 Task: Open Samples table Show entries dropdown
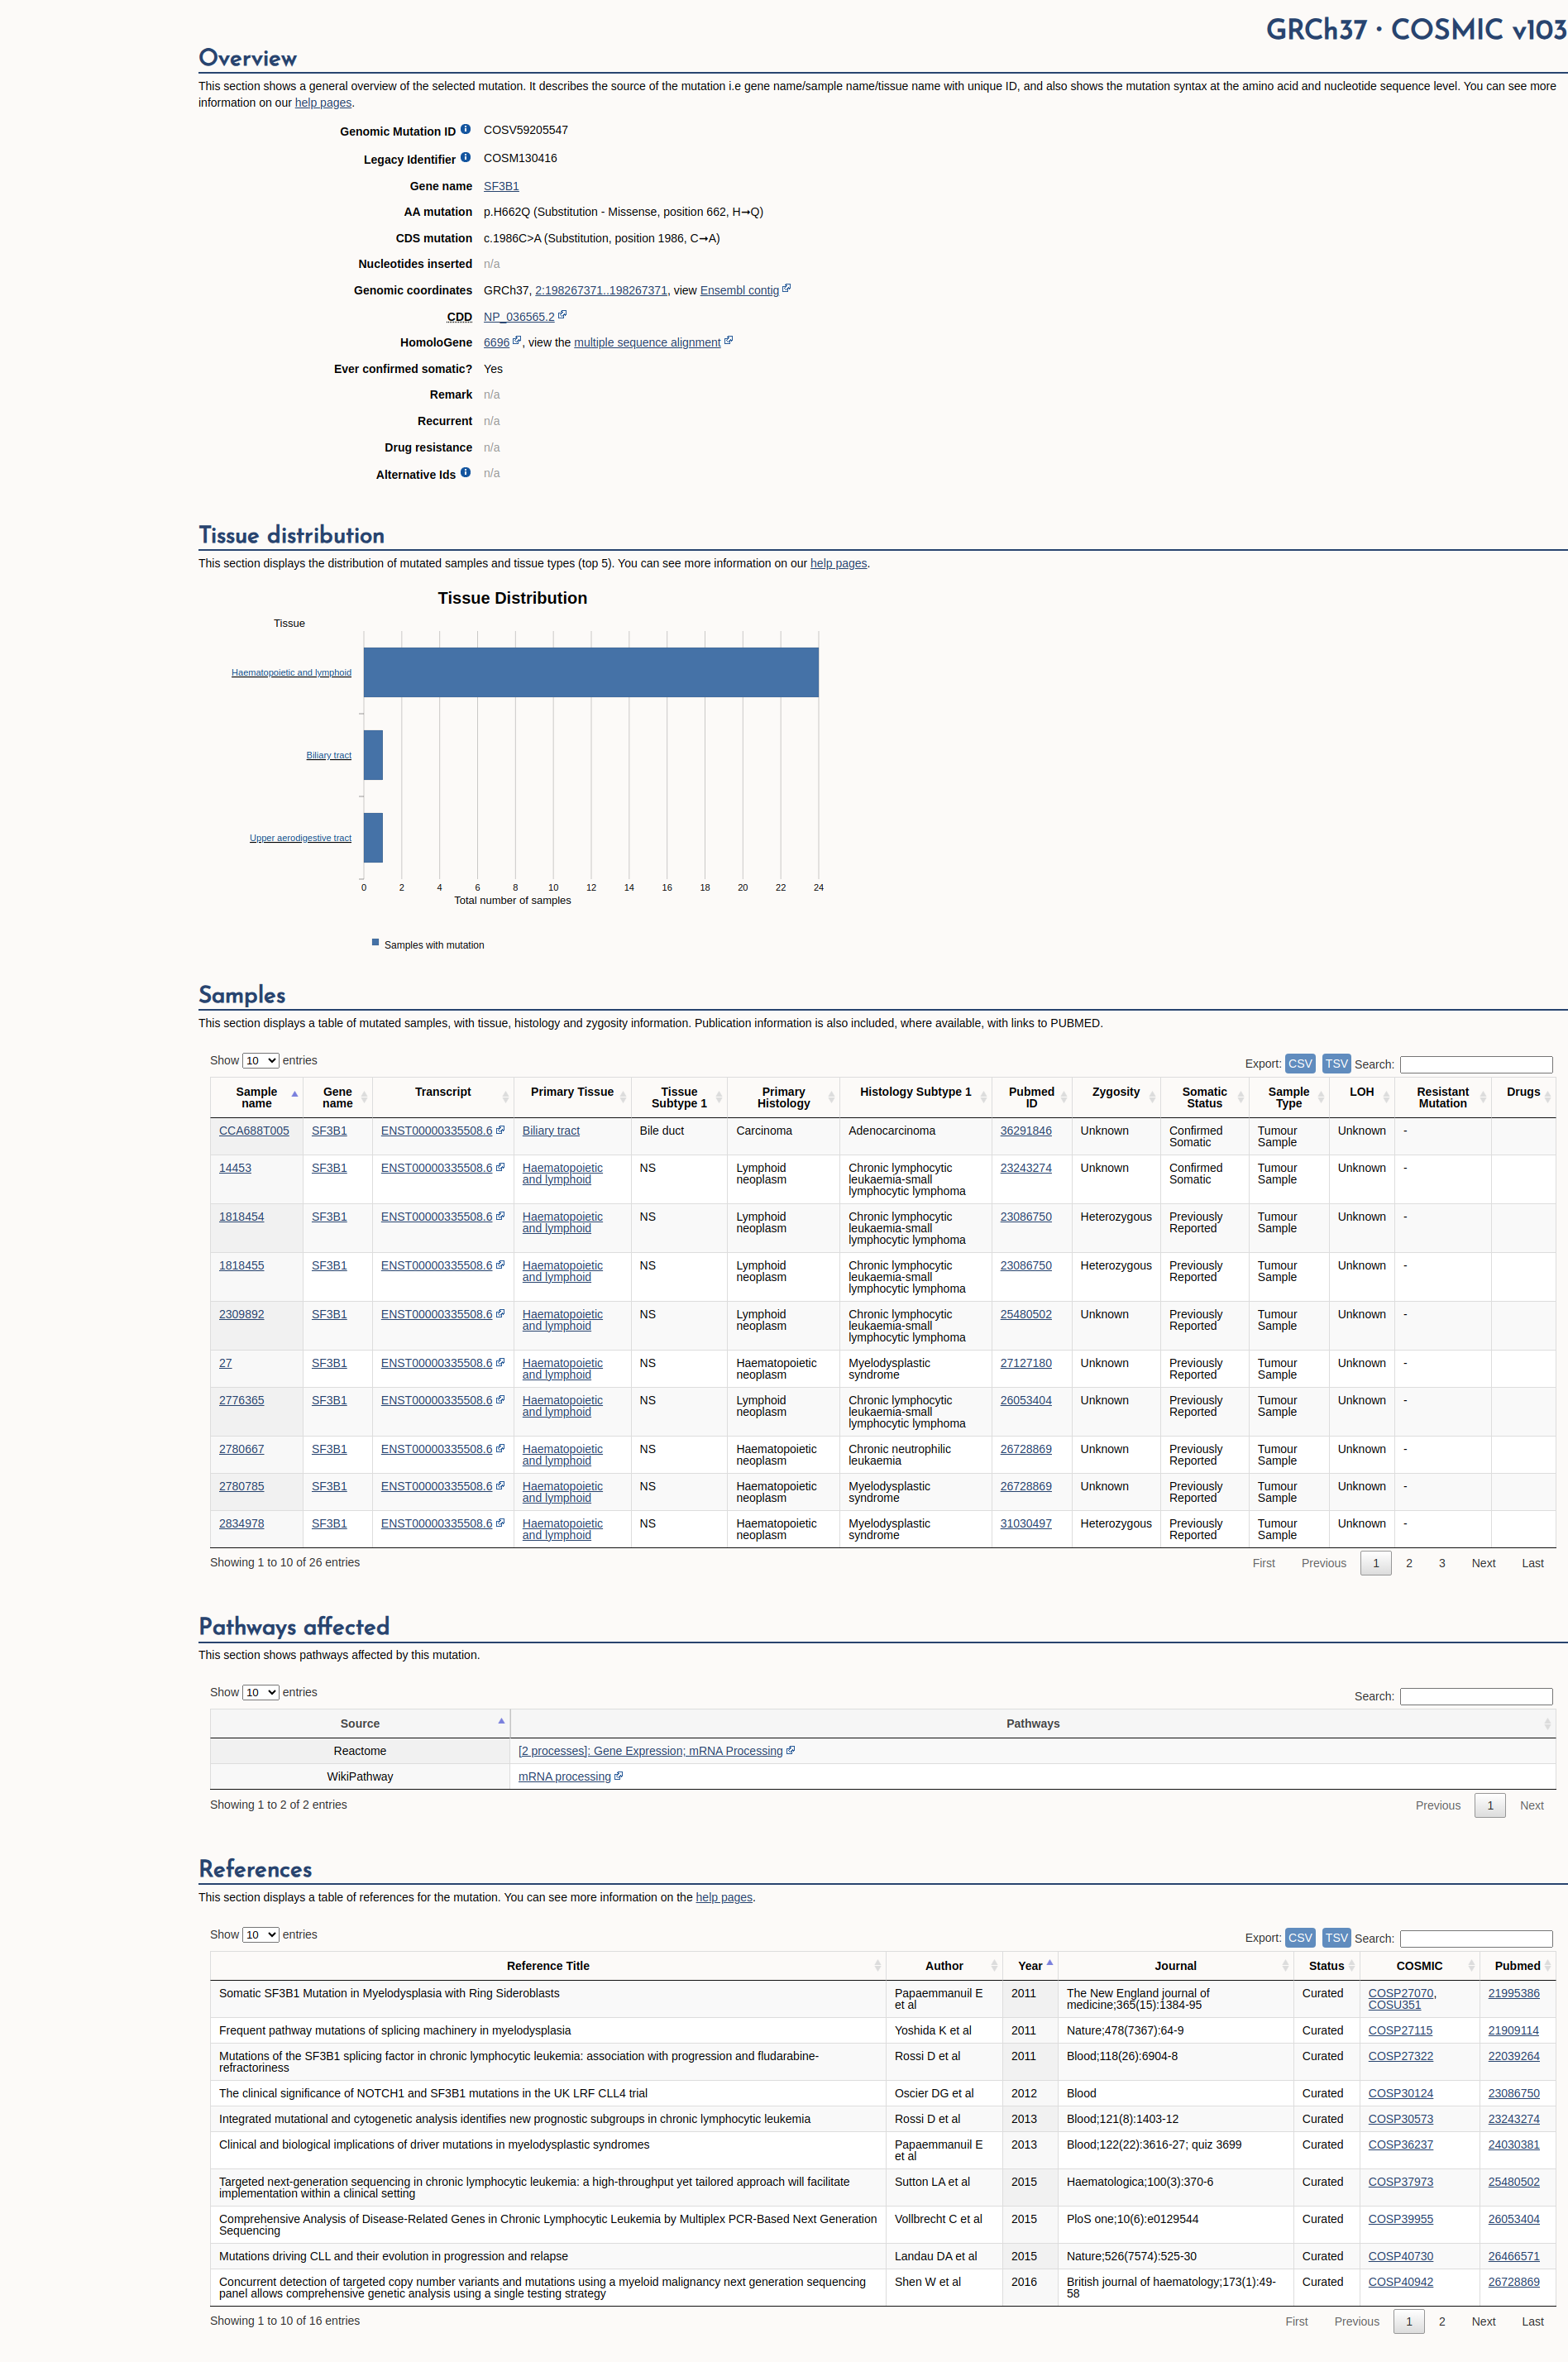pos(260,1061)
